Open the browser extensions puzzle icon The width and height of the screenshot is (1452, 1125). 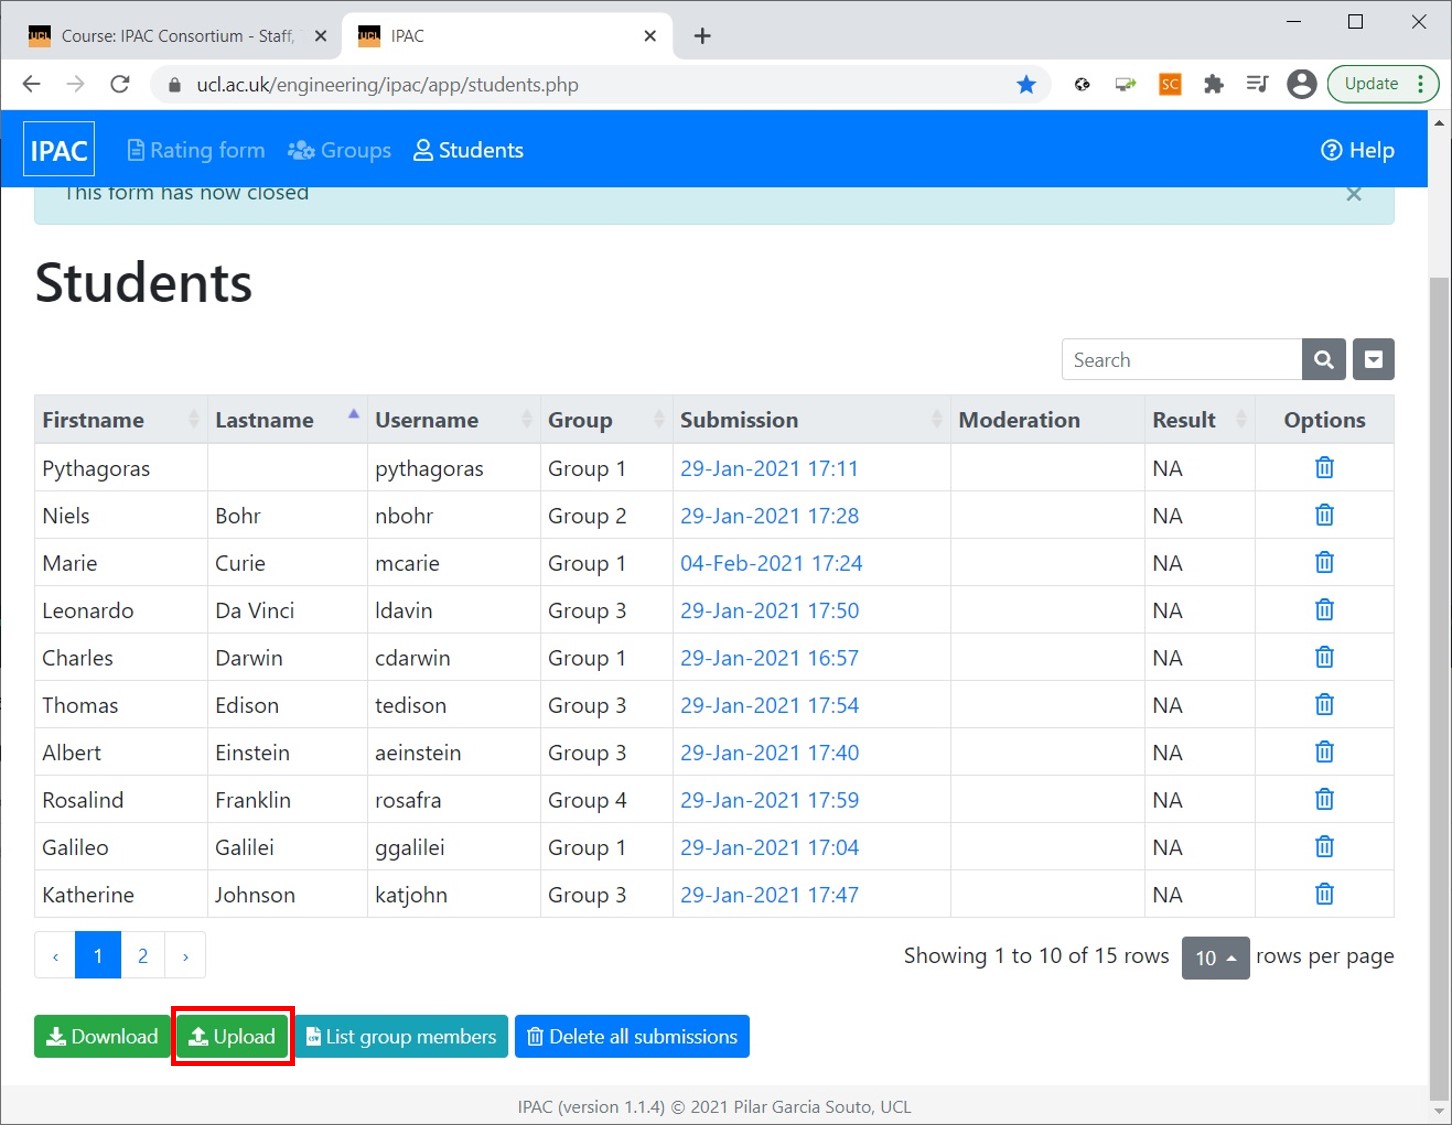[x=1213, y=84]
